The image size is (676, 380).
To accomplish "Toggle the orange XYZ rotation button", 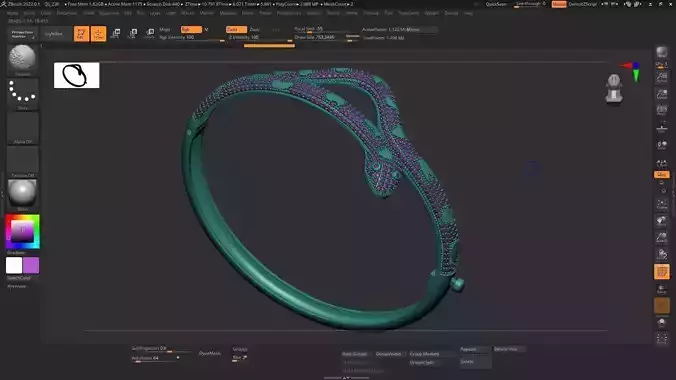I will click(x=661, y=174).
